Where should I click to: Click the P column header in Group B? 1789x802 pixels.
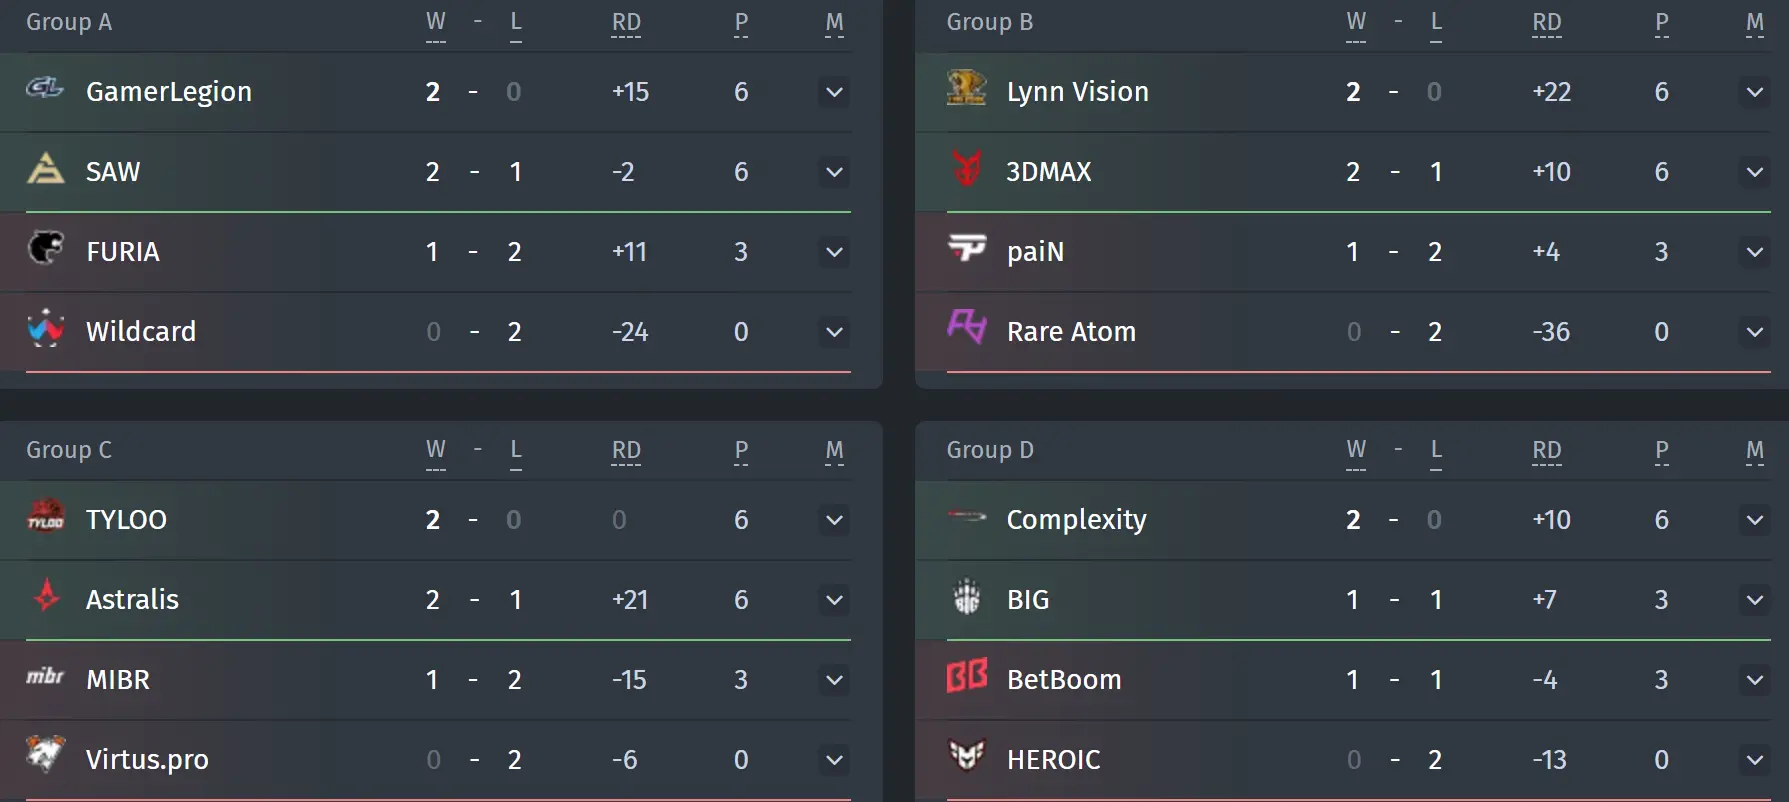click(x=1661, y=23)
